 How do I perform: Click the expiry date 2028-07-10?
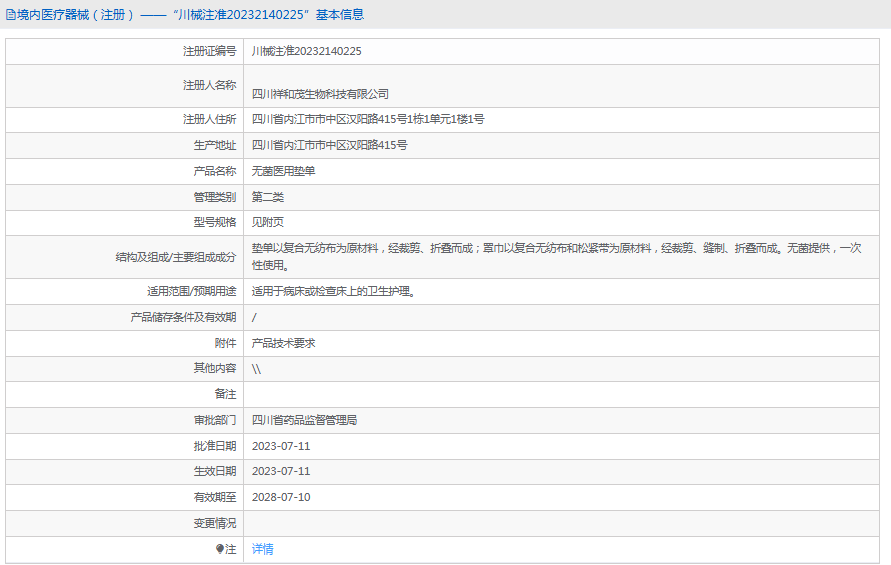pyautogui.click(x=281, y=497)
